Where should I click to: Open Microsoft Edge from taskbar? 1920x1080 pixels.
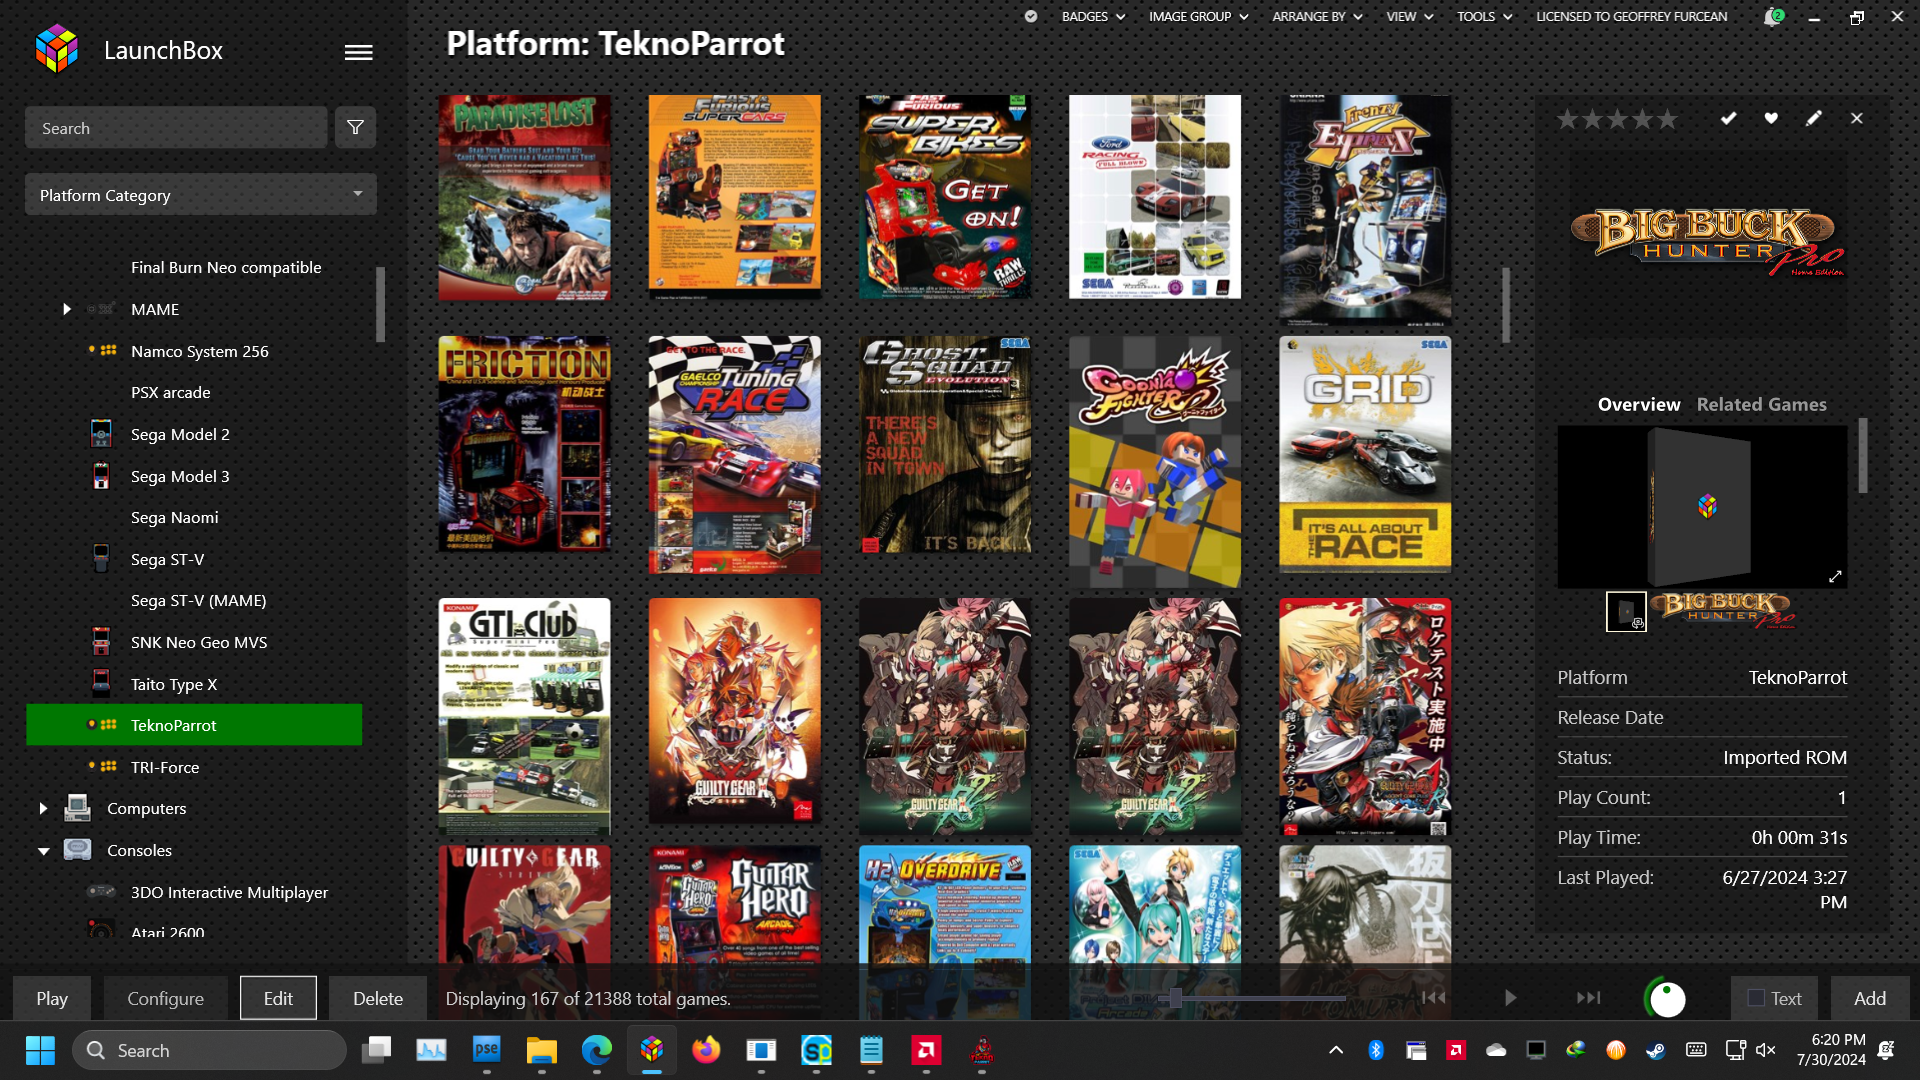pyautogui.click(x=597, y=1050)
